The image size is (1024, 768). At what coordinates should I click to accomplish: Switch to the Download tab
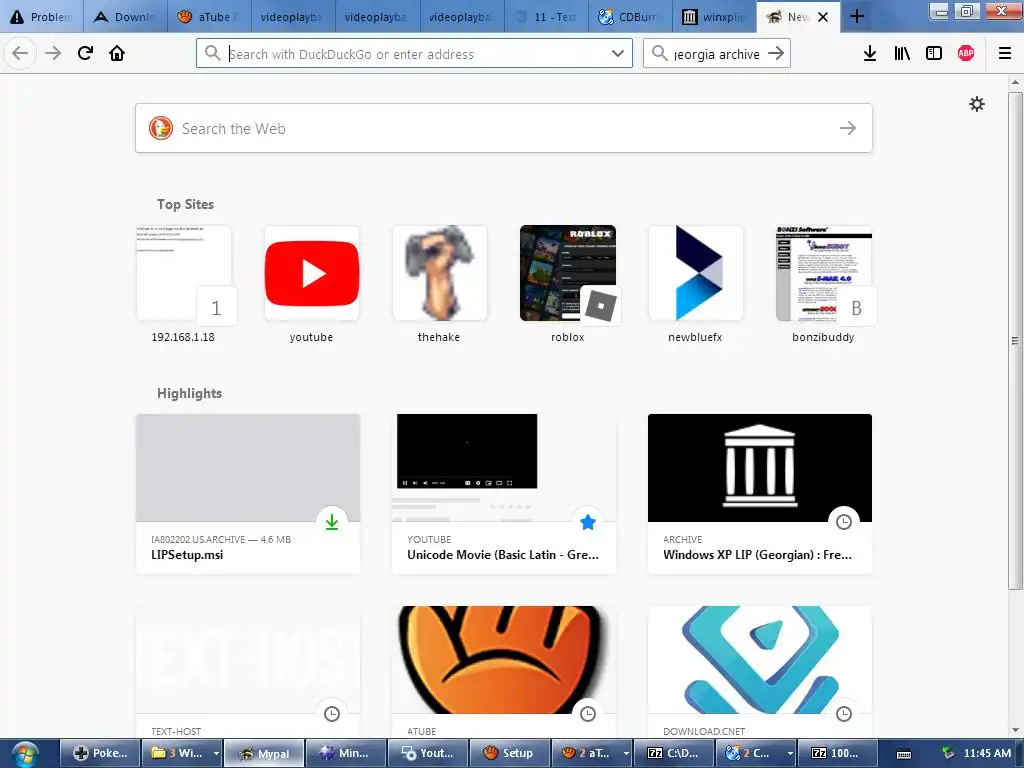click(x=125, y=17)
